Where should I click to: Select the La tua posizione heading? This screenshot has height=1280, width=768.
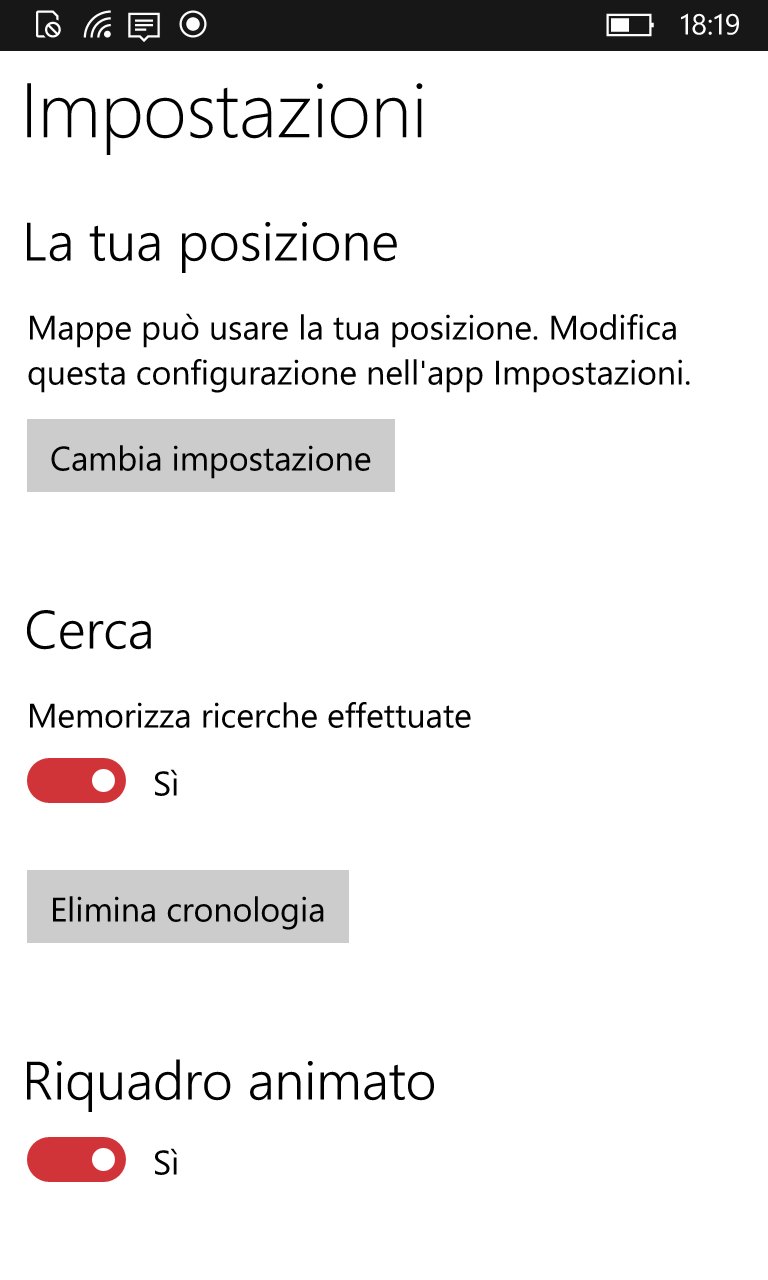211,245
